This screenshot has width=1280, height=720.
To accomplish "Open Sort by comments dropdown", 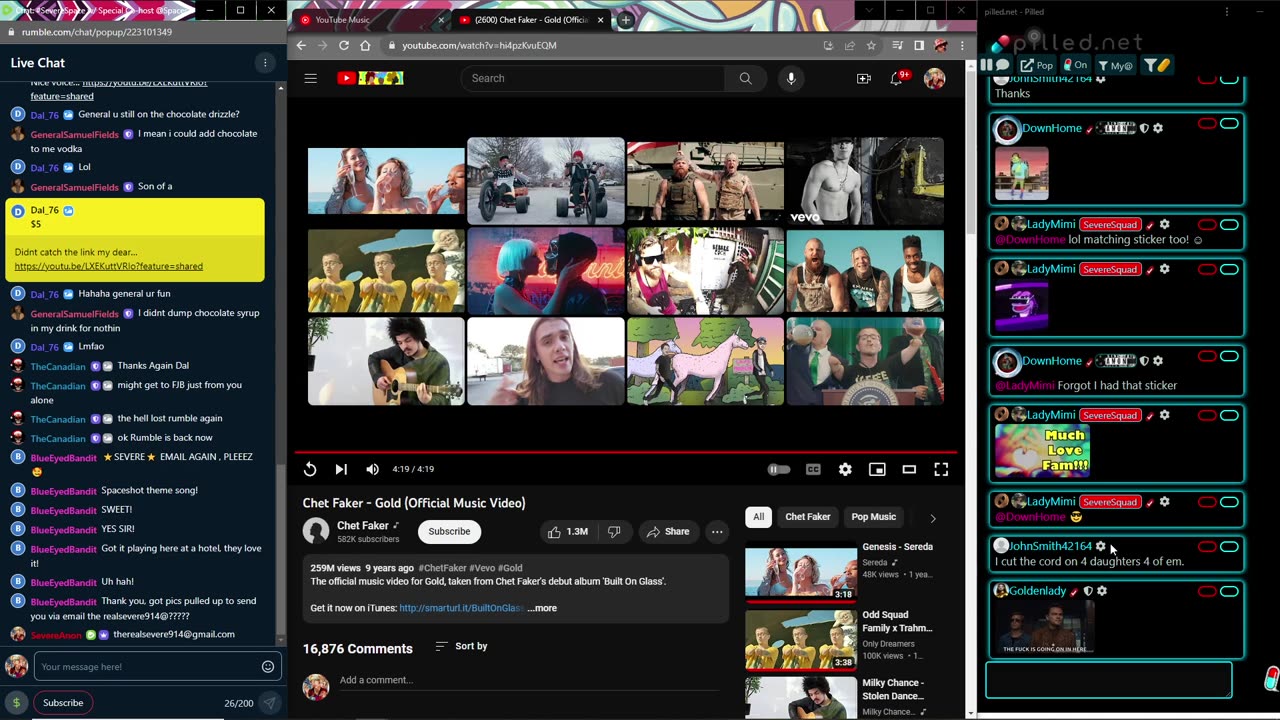I will (461, 646).
